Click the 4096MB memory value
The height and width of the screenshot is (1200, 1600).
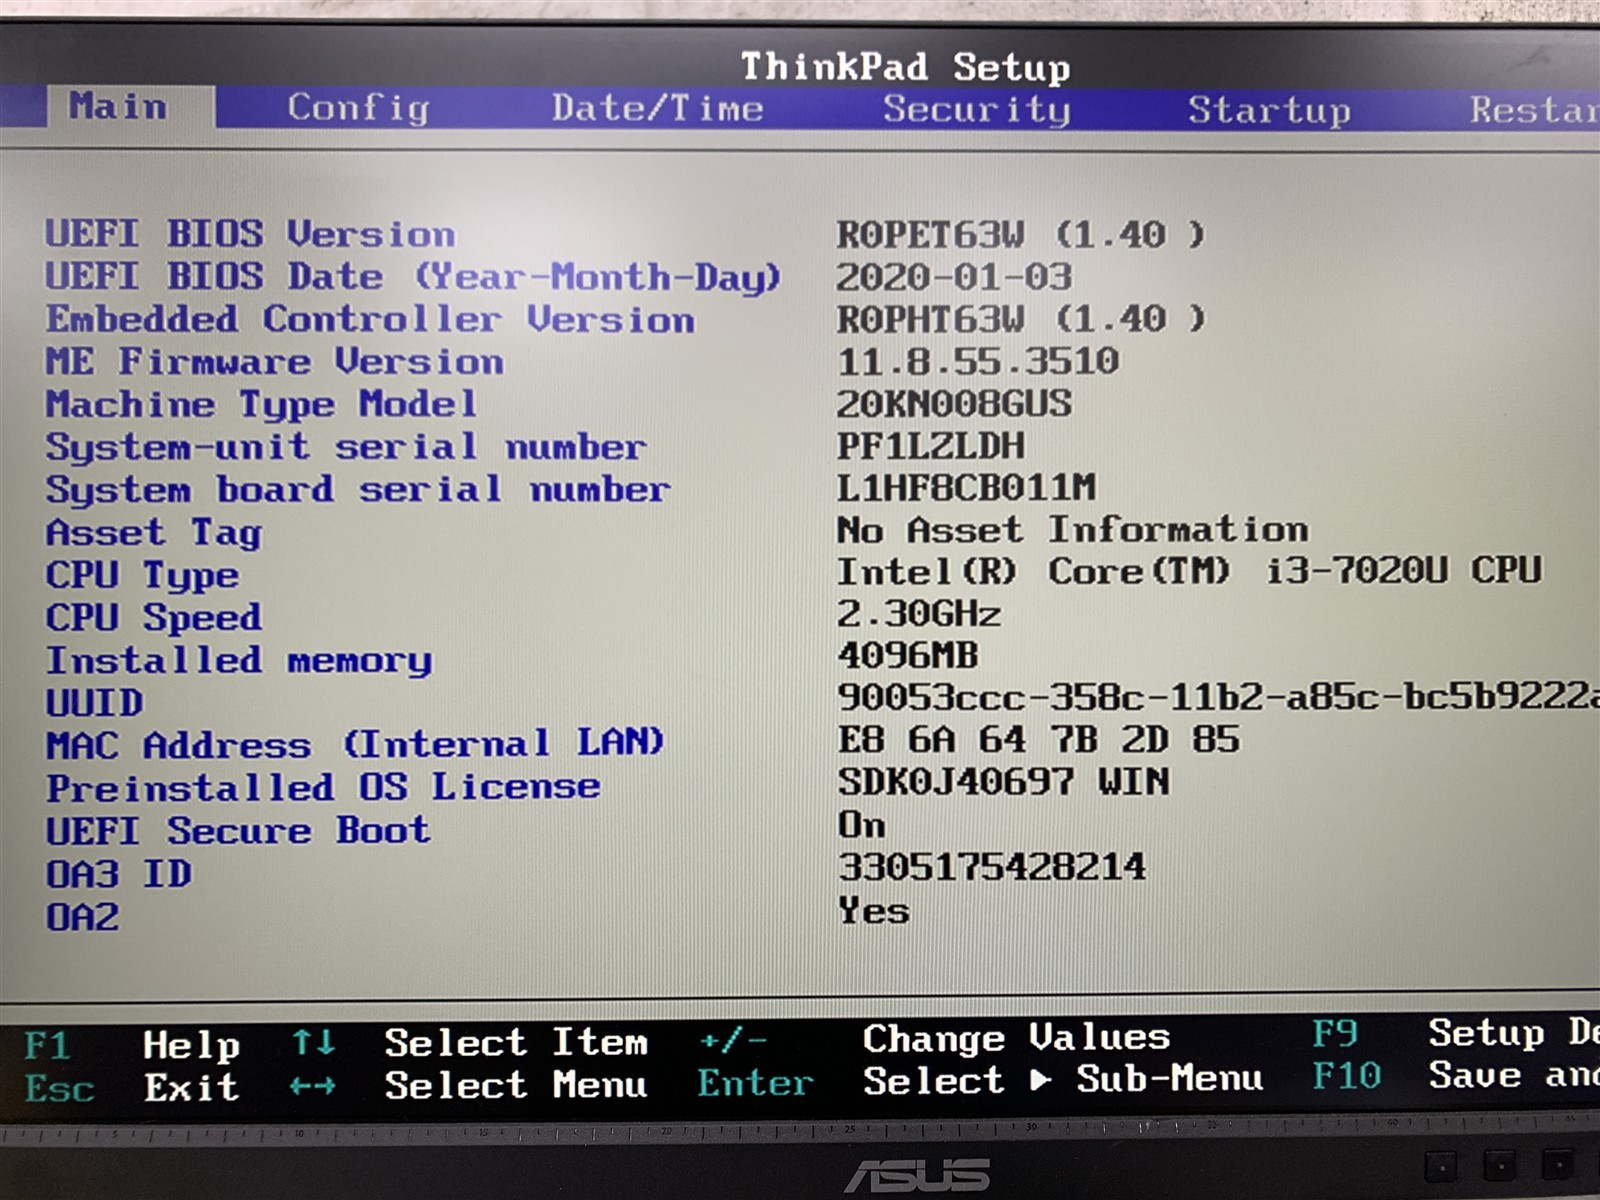click(907, 656)
